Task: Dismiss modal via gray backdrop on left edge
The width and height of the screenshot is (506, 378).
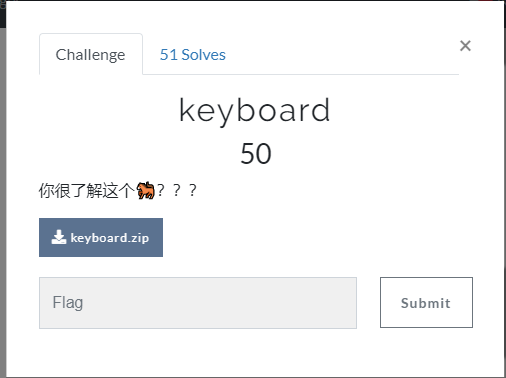Action: click(x=3, y=200)
